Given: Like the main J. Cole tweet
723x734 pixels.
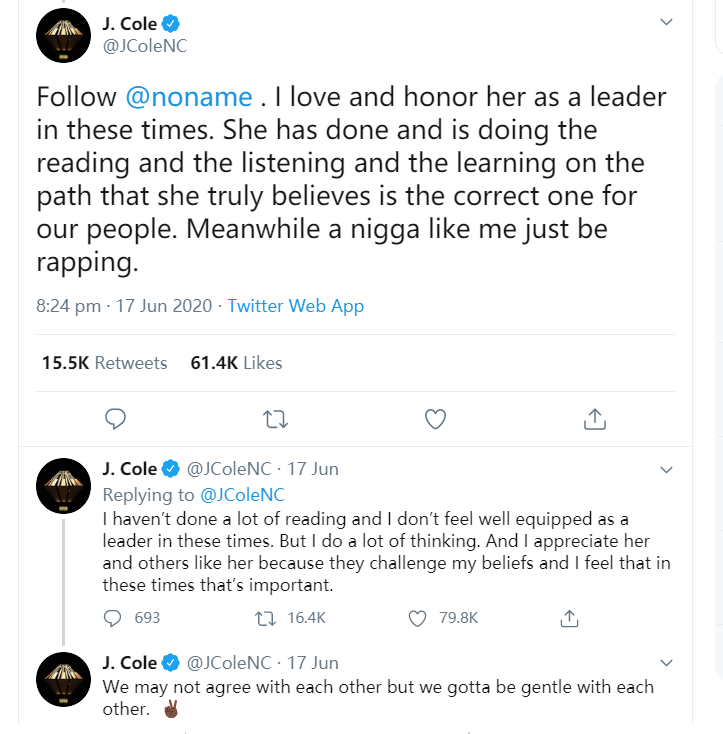Looking at the screenshot, I should 435,419.
